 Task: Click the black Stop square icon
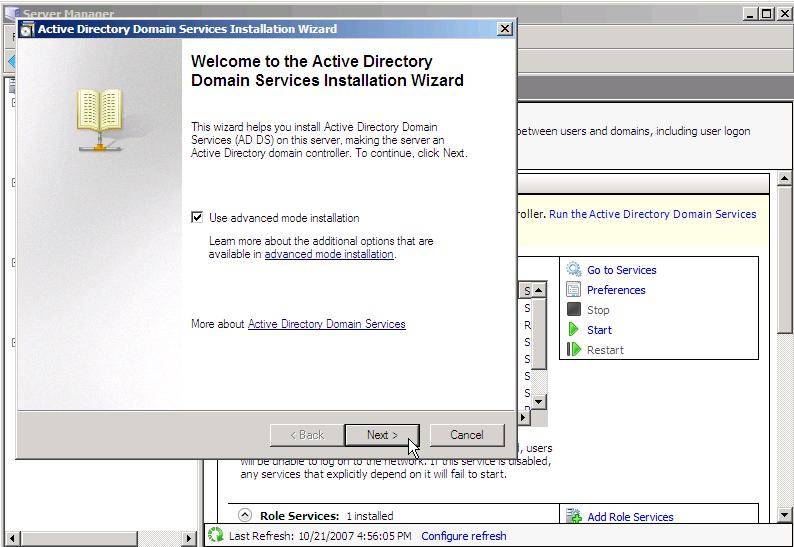[574, 309]
